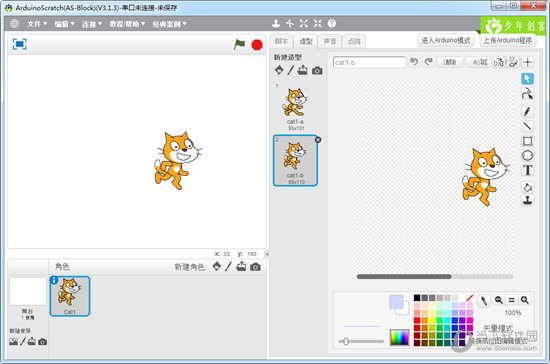Pick the bright red color swatch
Screen dimensions: 550x364
(x=417, y=320)
